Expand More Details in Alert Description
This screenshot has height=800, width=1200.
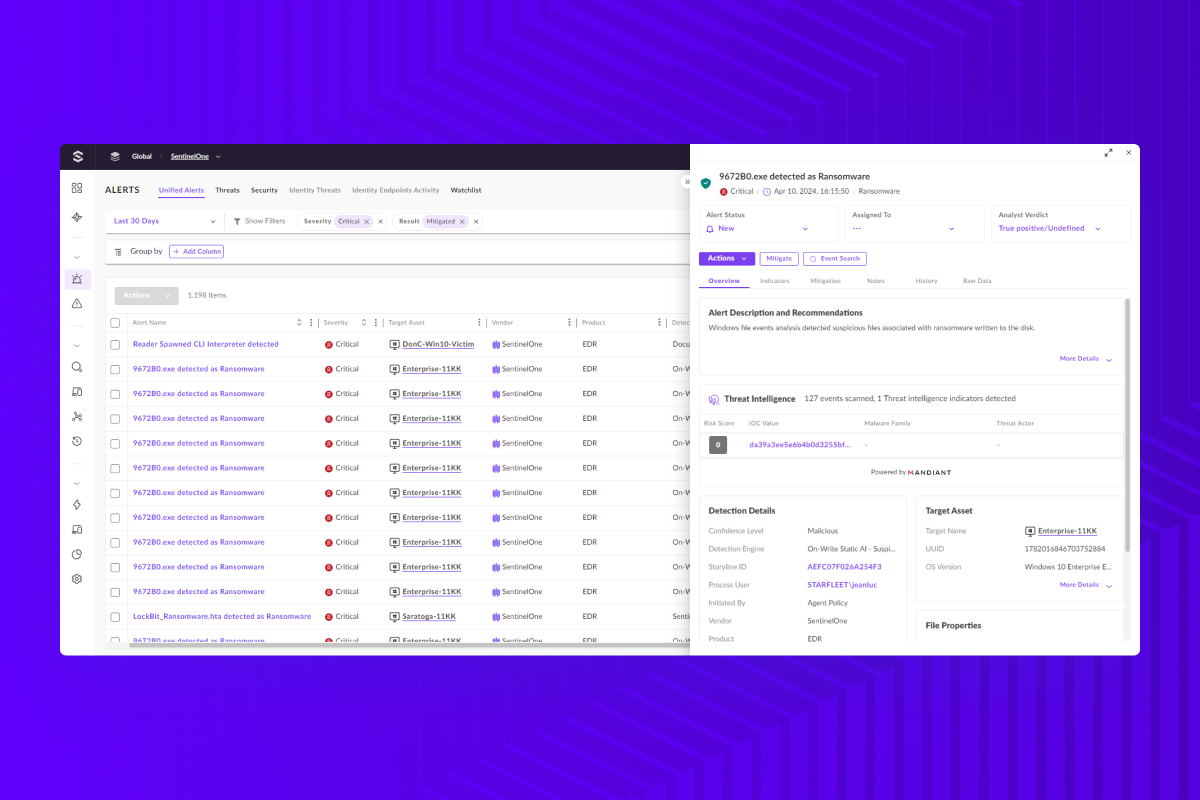coord(1086,359)
